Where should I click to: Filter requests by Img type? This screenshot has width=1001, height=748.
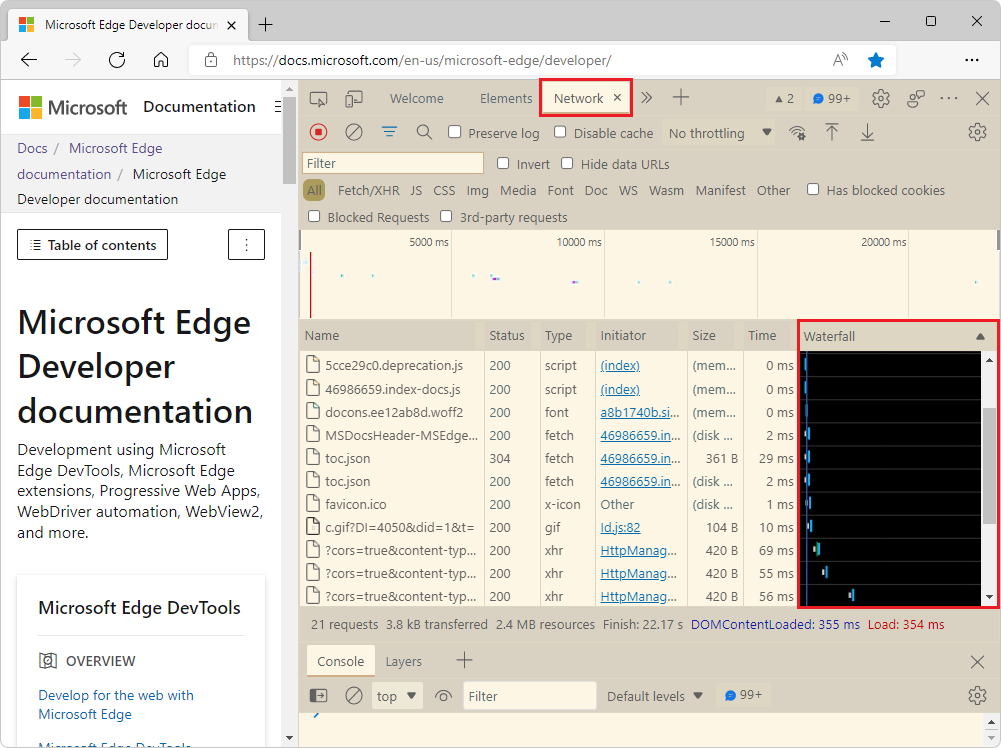[x=477, y=190]
